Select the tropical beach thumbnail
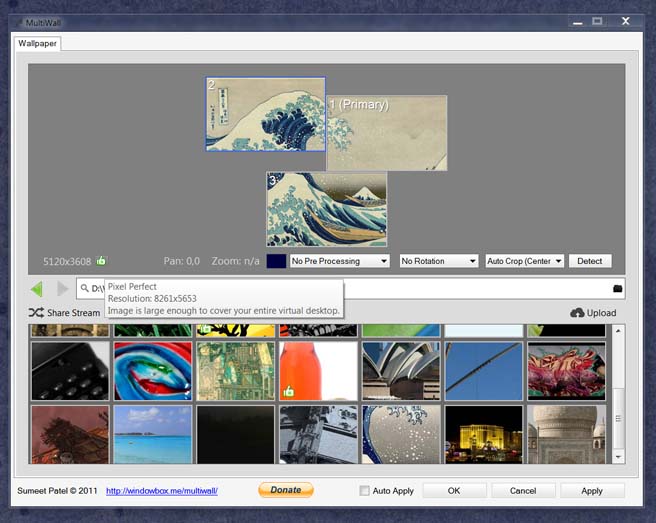 coord(153,434)
